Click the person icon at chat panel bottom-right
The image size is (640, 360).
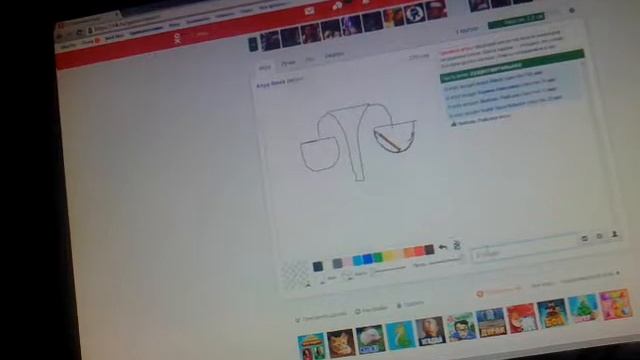pos(614,234)
